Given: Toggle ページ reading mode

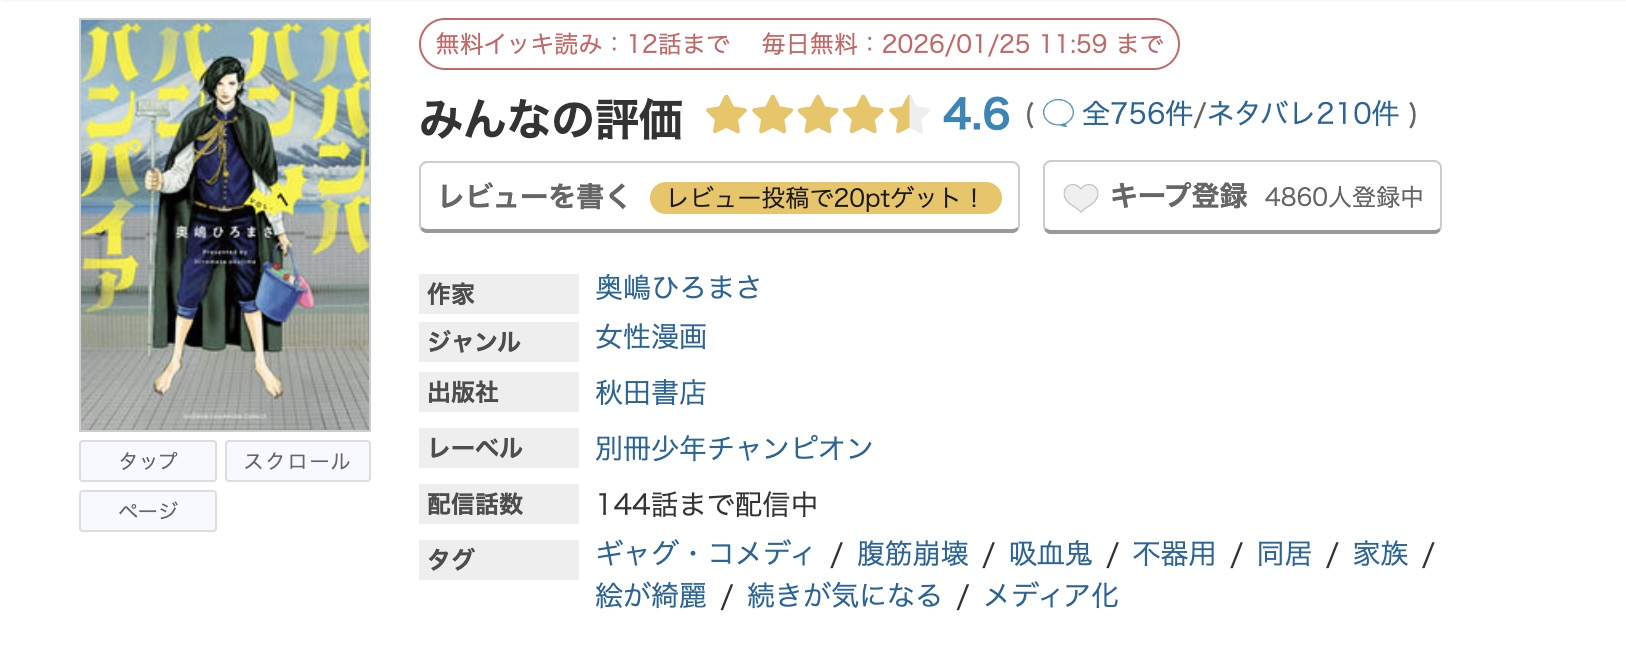Looking at the screenshot, I should tap(147, 511).
